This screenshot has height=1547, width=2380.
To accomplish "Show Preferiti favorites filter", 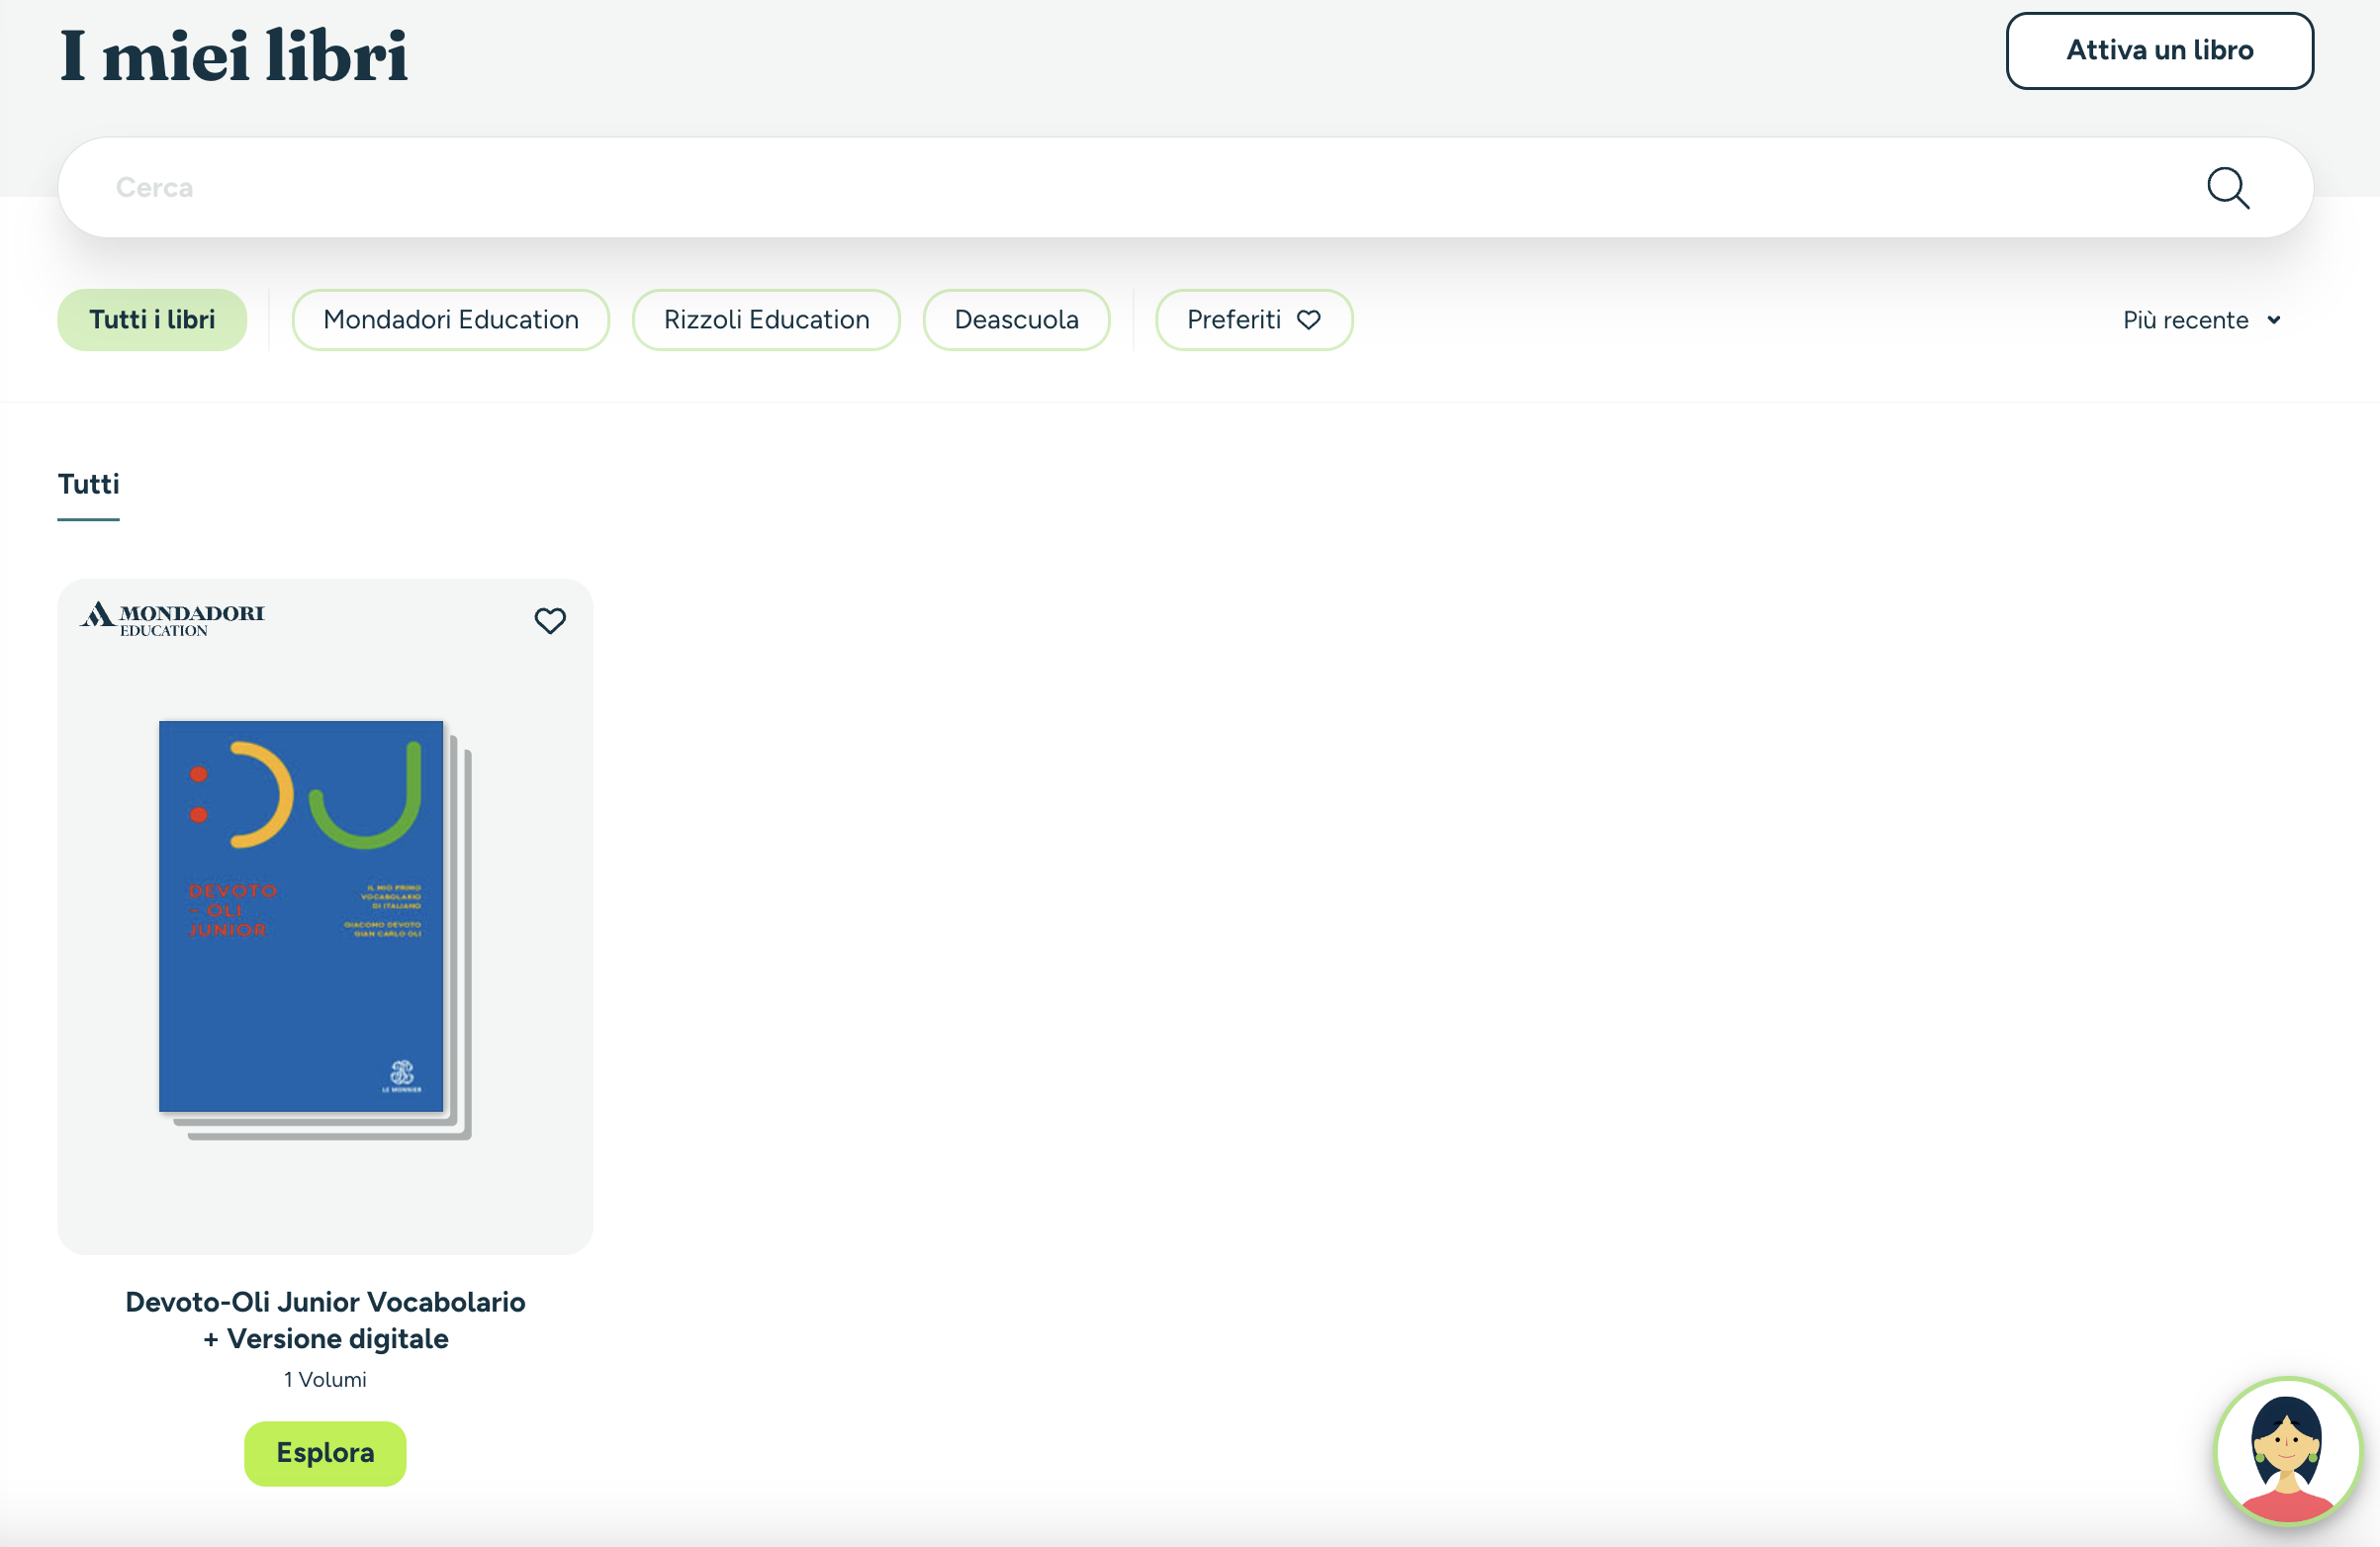I will click(x=1254, y=320).
